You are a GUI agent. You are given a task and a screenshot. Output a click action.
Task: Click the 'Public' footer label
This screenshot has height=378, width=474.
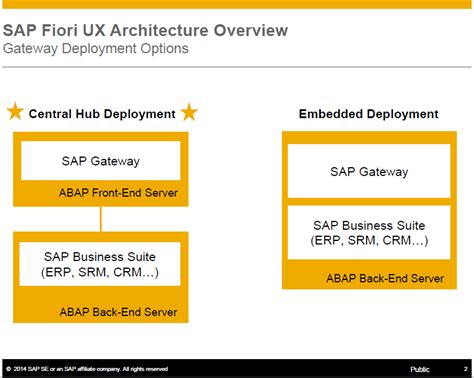coord(420,369)
